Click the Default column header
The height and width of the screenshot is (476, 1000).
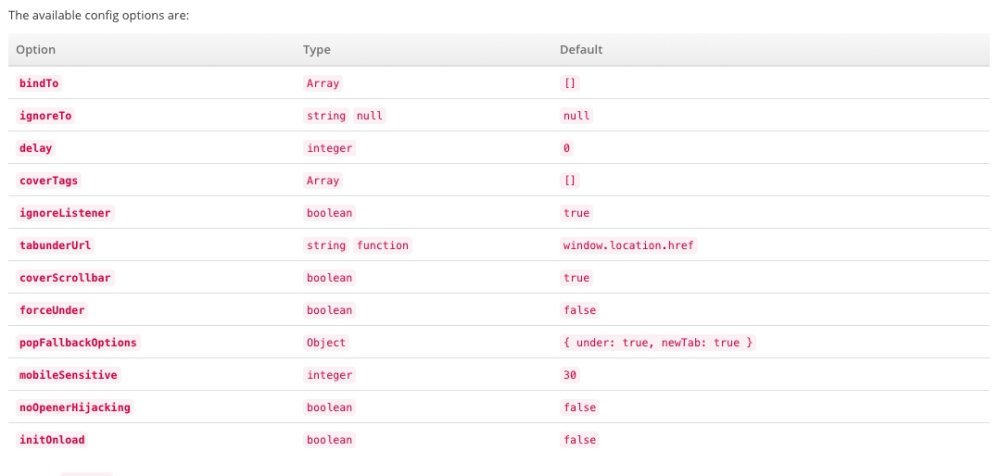point(581,50)
